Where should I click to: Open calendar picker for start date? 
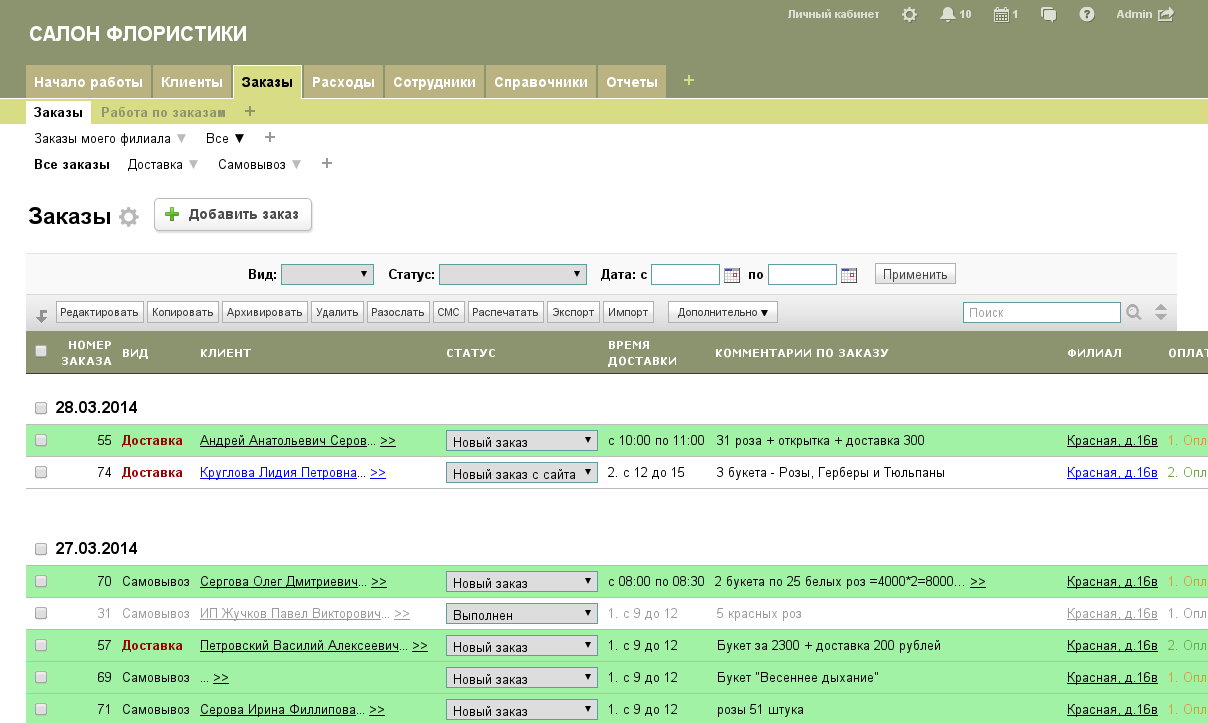point(732,275)
